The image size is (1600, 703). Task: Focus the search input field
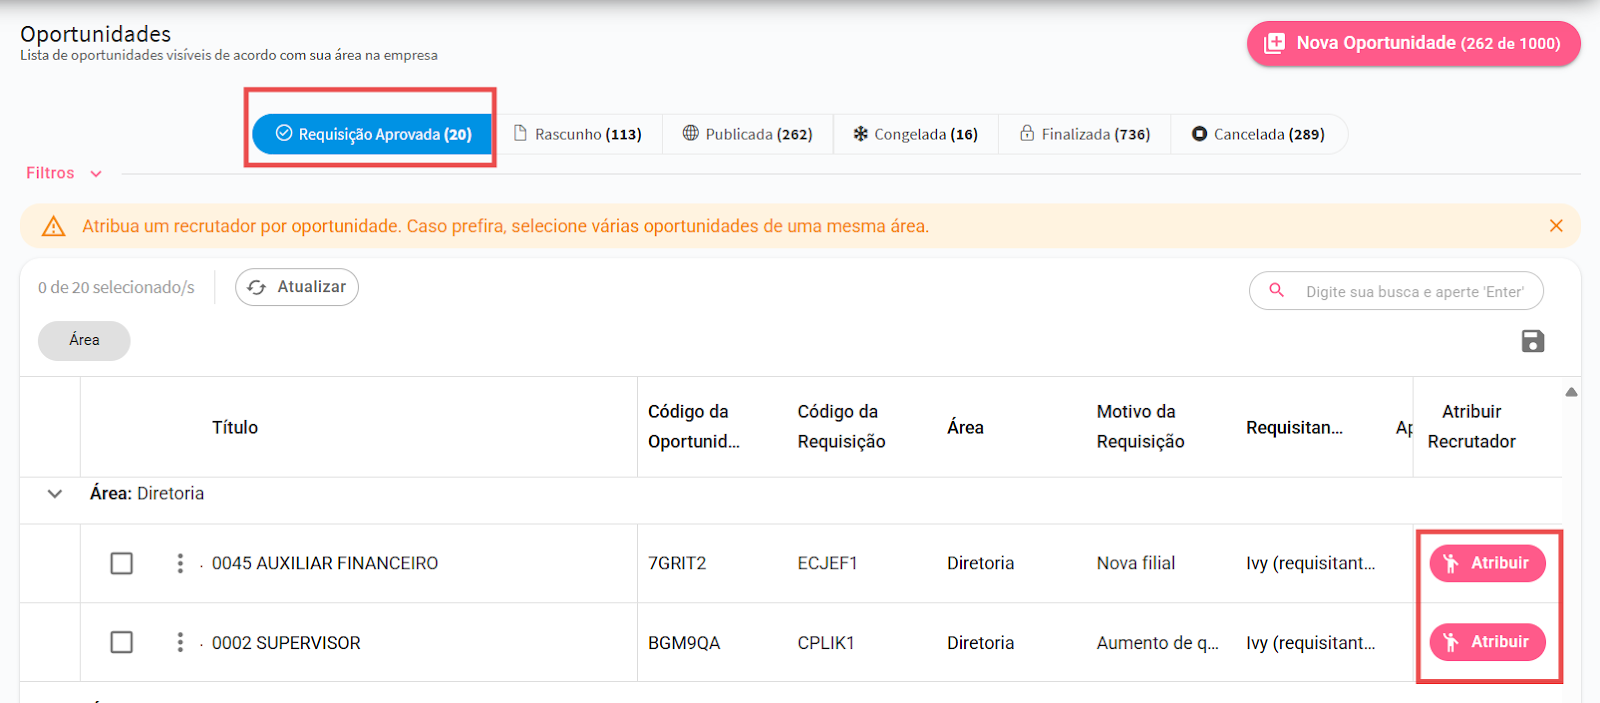tap(1413, 291)
